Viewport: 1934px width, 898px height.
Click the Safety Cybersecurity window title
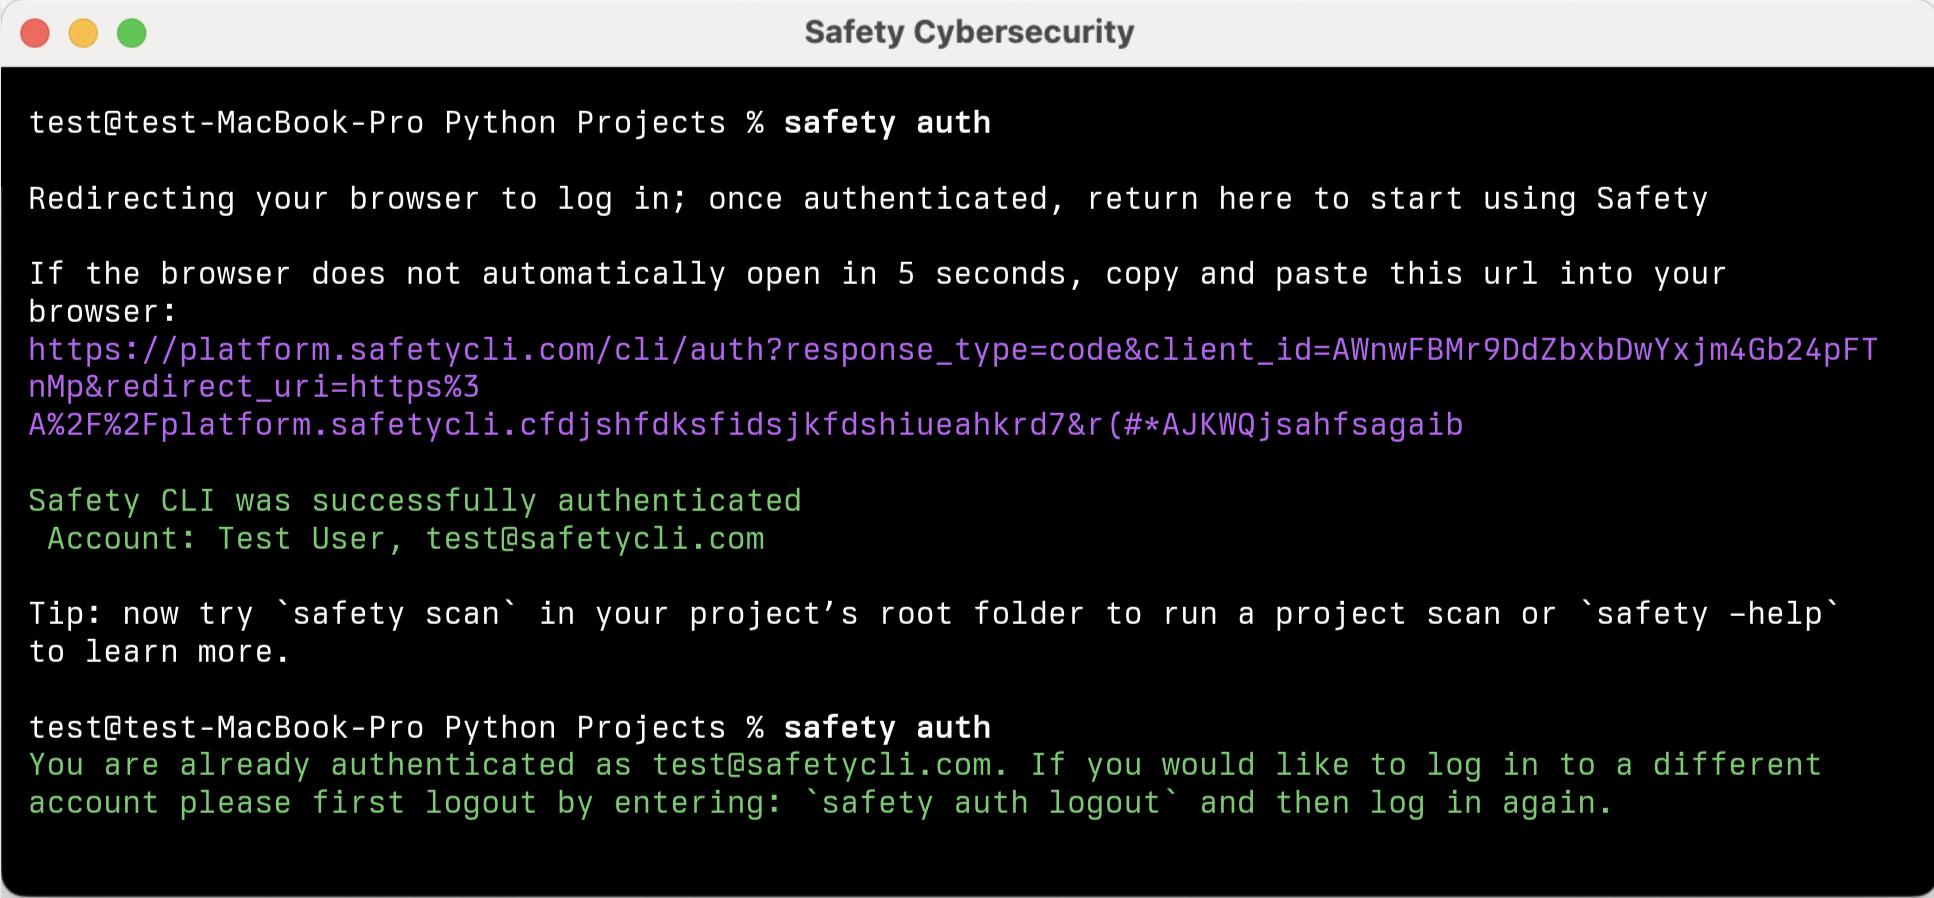(969, 32)
